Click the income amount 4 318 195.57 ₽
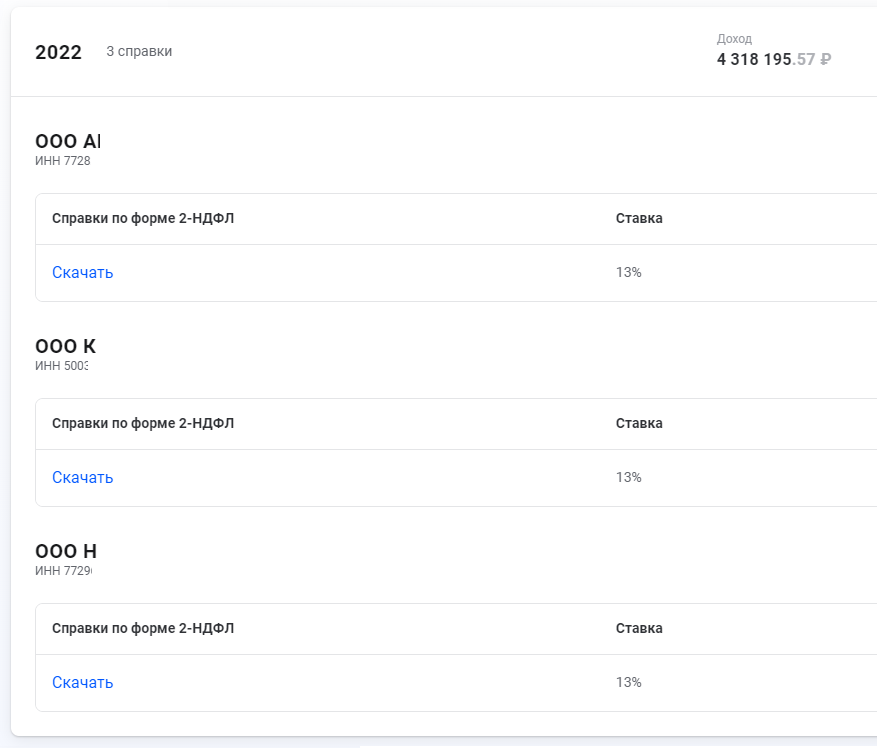The width and height of the screenshot is (877, 748). (773, 59)
